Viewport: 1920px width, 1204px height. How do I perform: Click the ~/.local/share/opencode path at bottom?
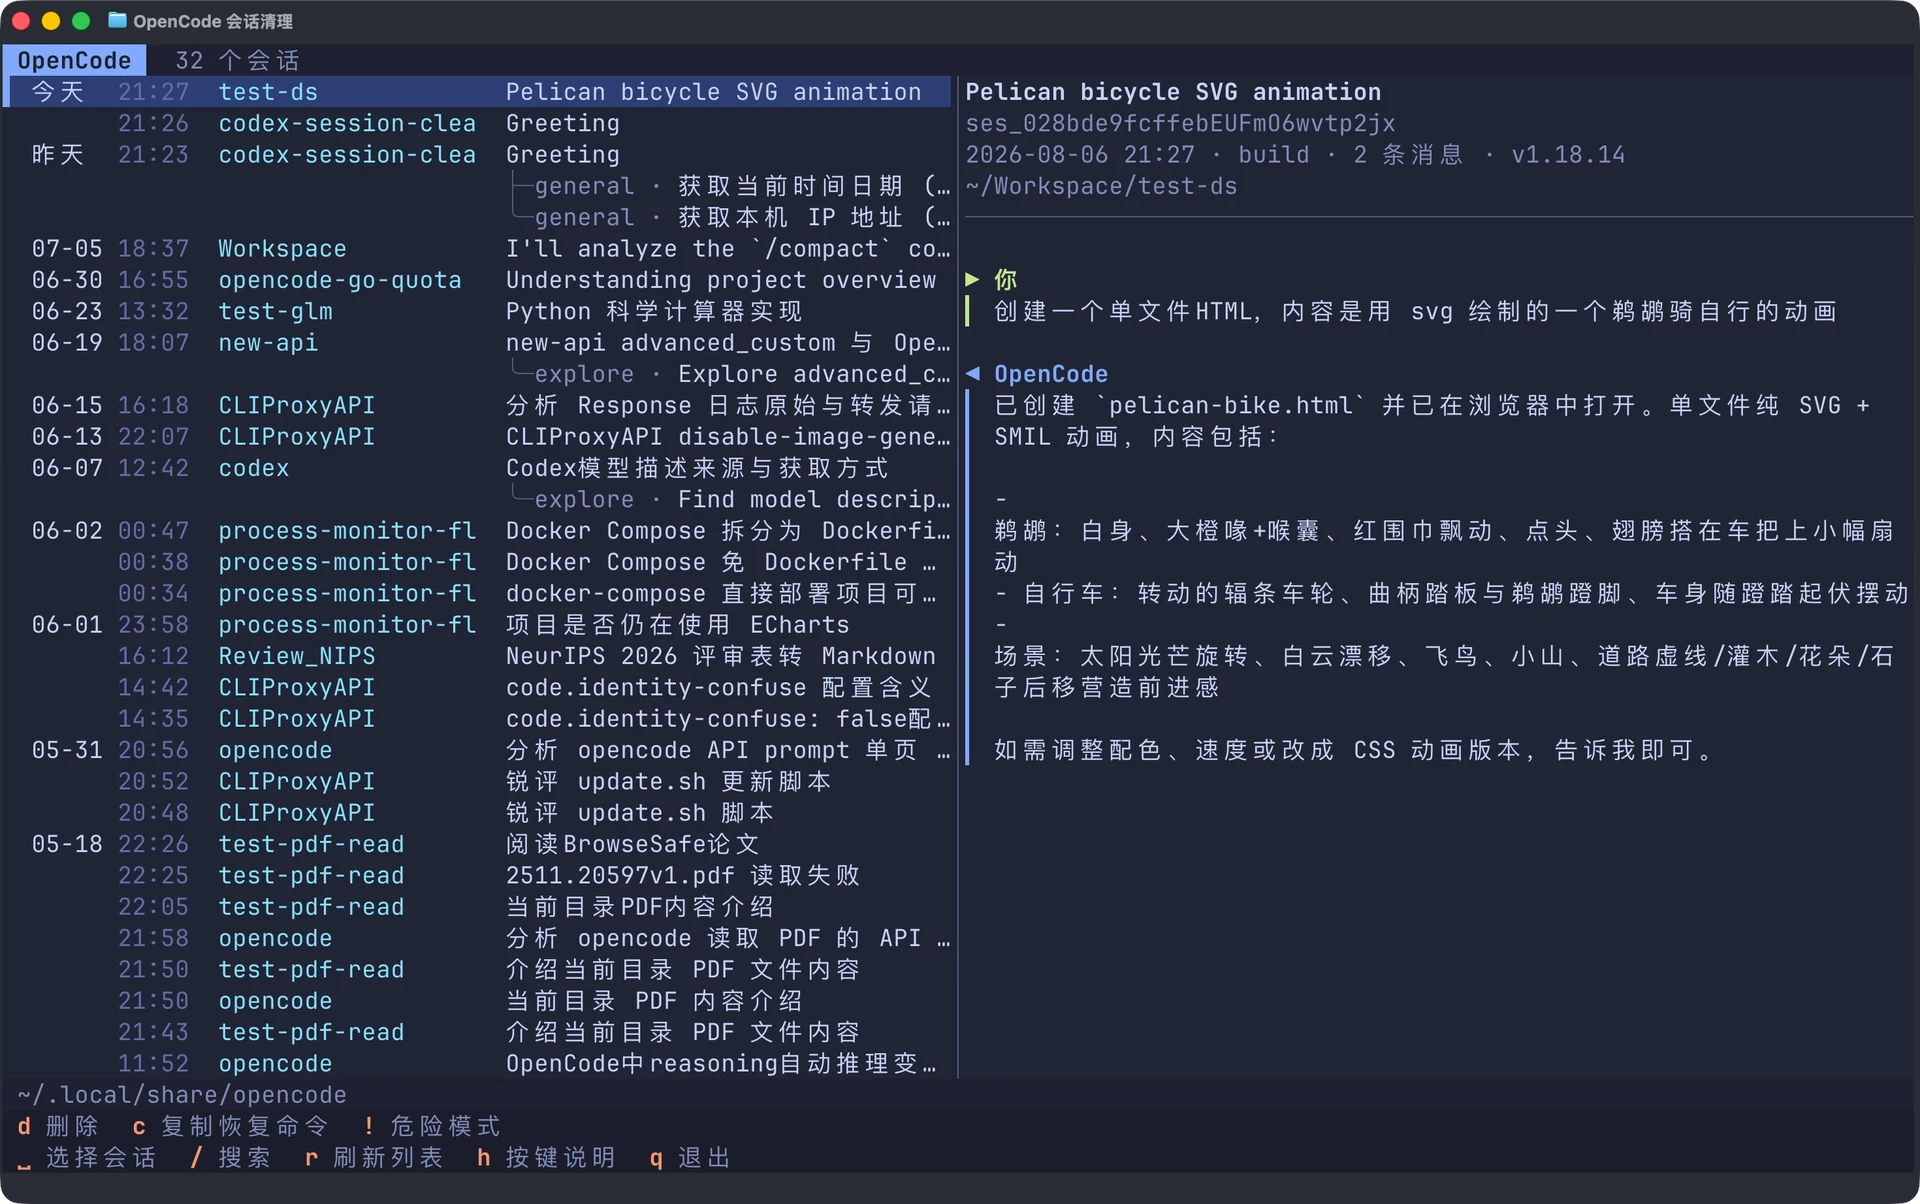(x=182, y=1095)
